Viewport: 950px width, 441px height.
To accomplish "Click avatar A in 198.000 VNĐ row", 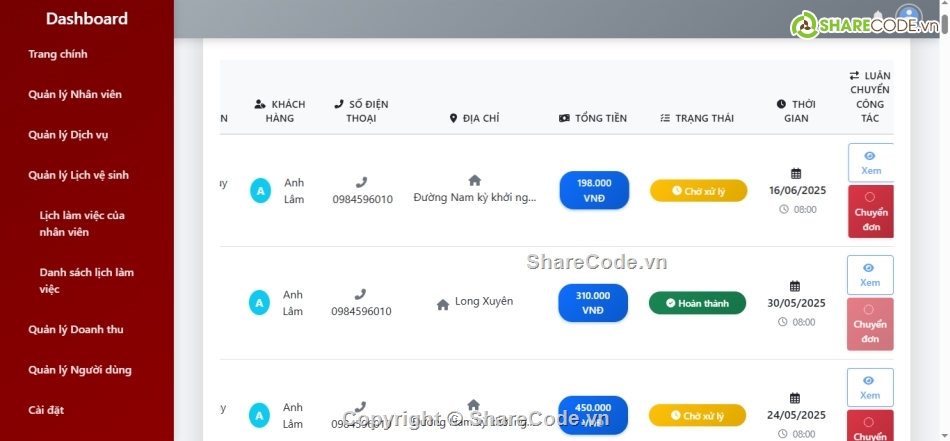I will click(261, 191).
